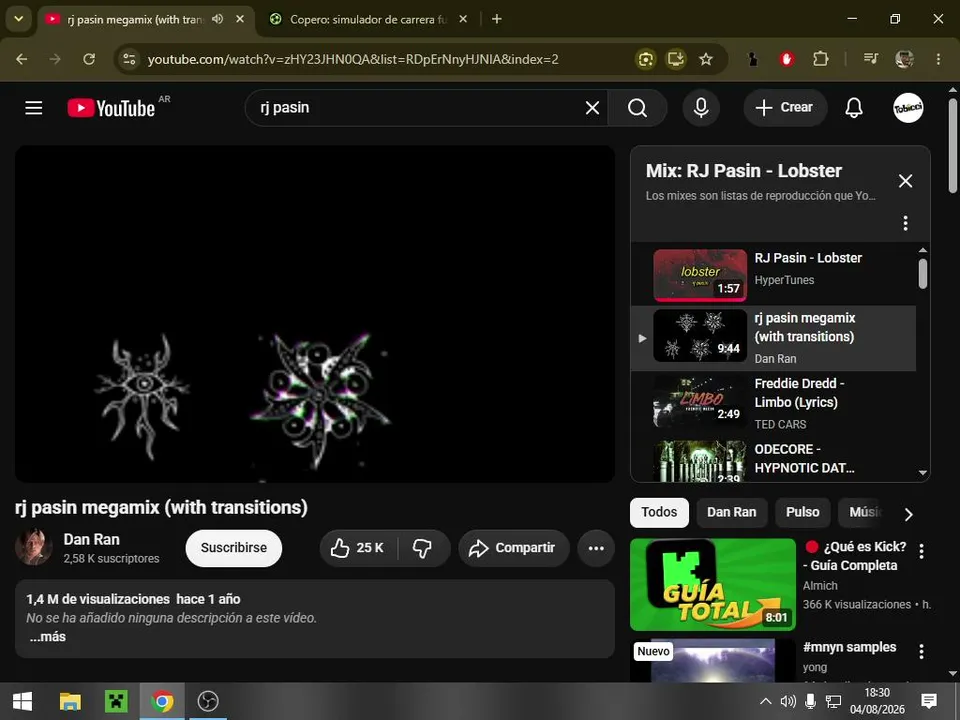Click the YouTube URL address bar
Screen dimensions: 960x720
point(353,59)
